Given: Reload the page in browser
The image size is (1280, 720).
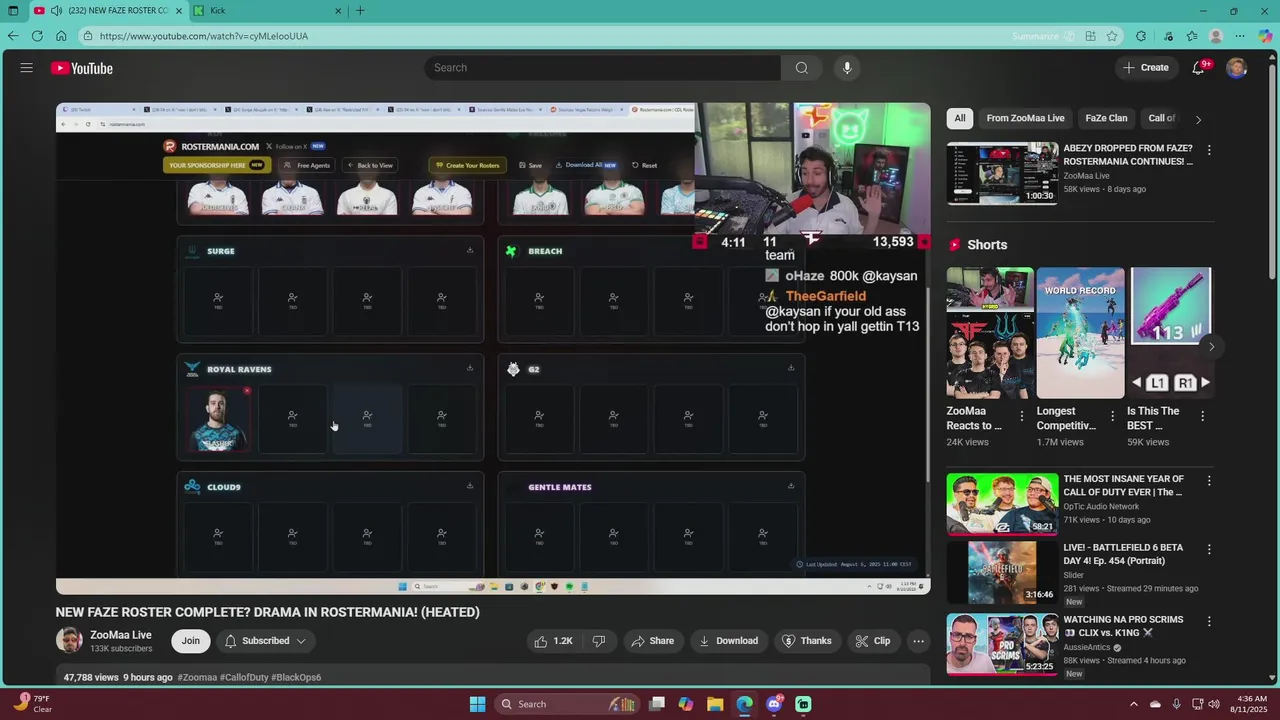Looking at the screenshot, I should coord(37,36).
